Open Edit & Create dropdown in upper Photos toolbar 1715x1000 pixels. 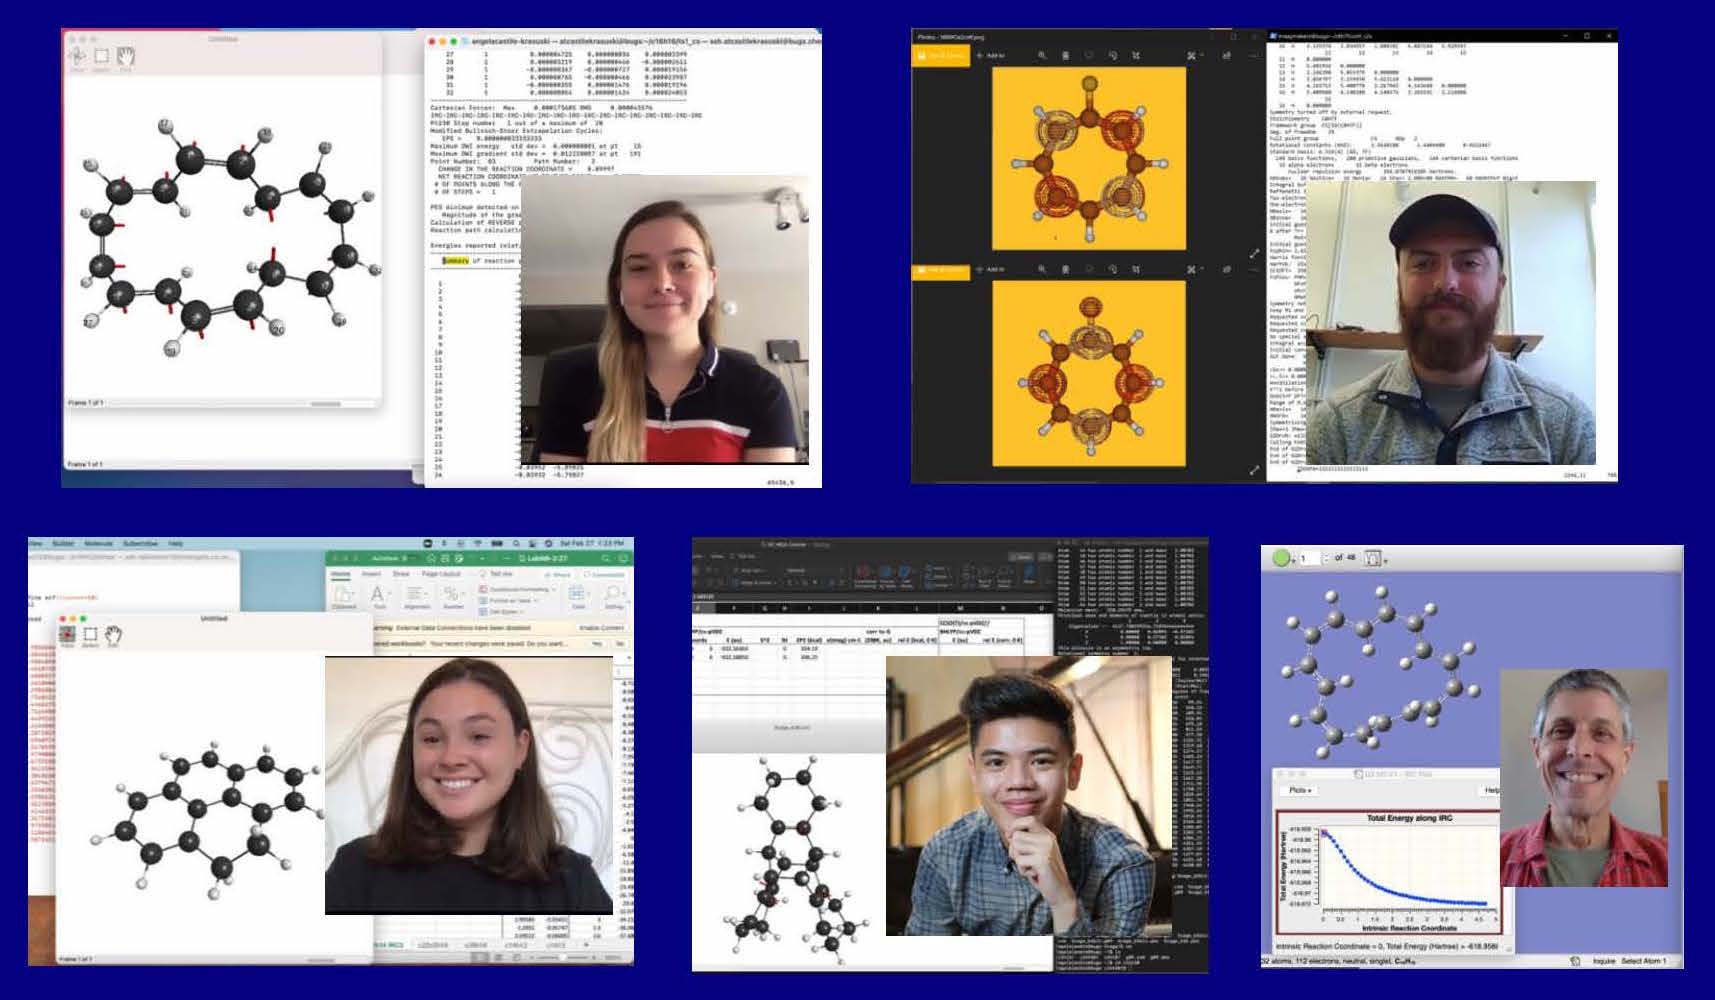(x=1194, y=55)
